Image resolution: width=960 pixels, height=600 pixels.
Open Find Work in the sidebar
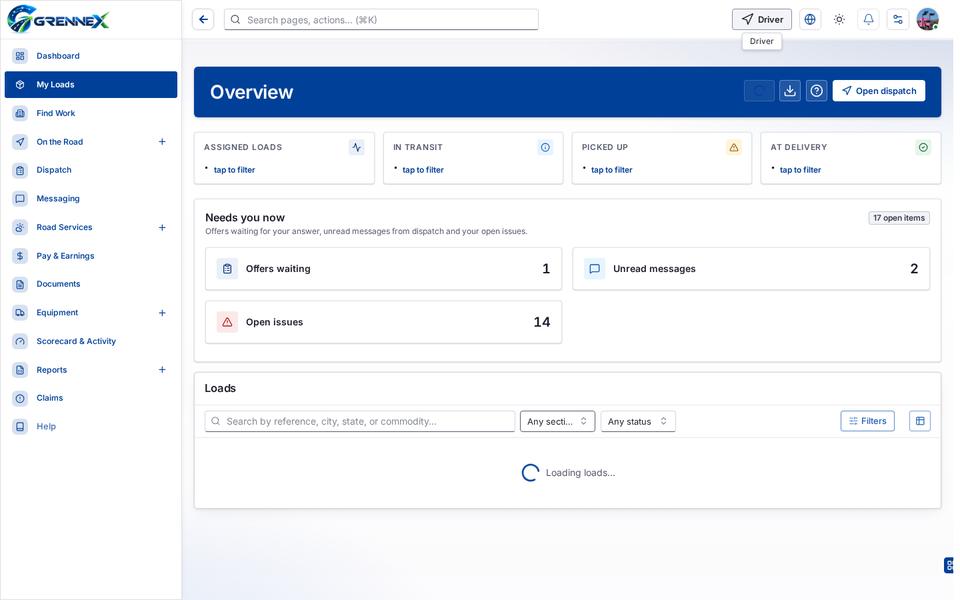pyautogui.click(x=91, y=113)
